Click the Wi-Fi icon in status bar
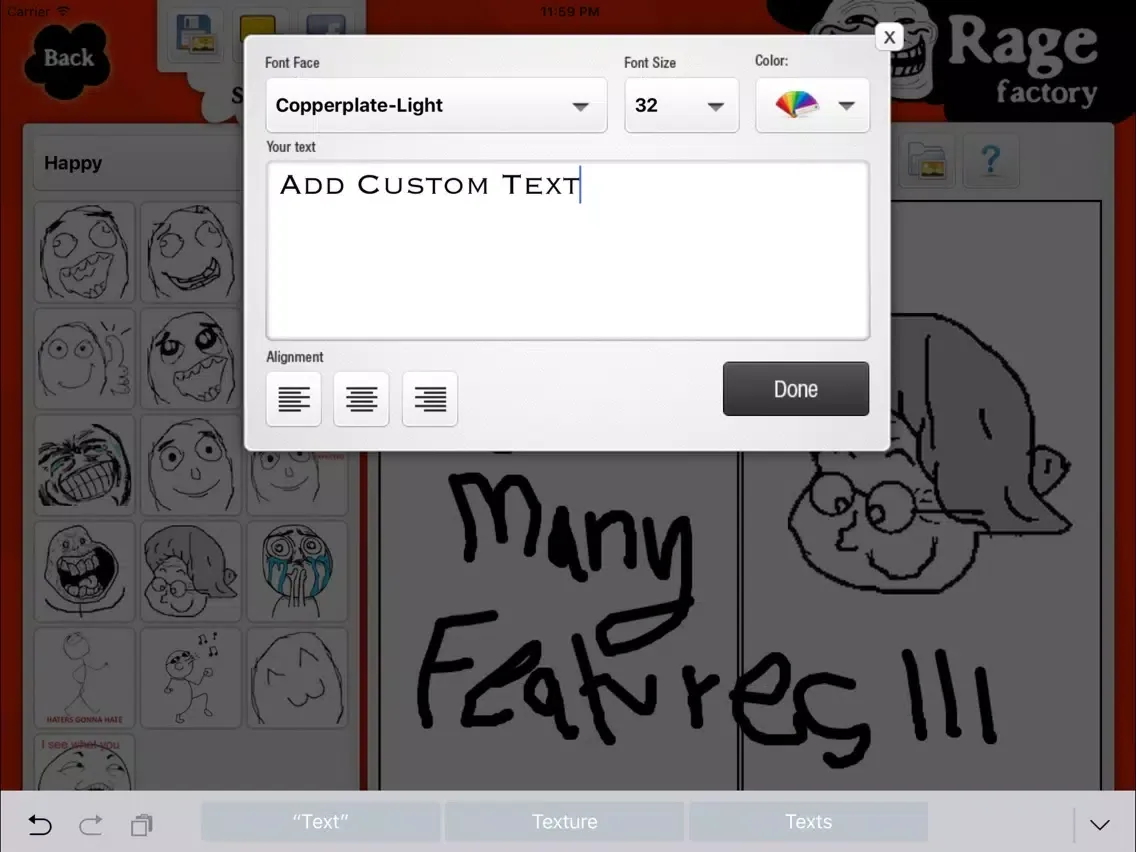The height and width of the screenshot is (852, 1136). tap(63, 11)
